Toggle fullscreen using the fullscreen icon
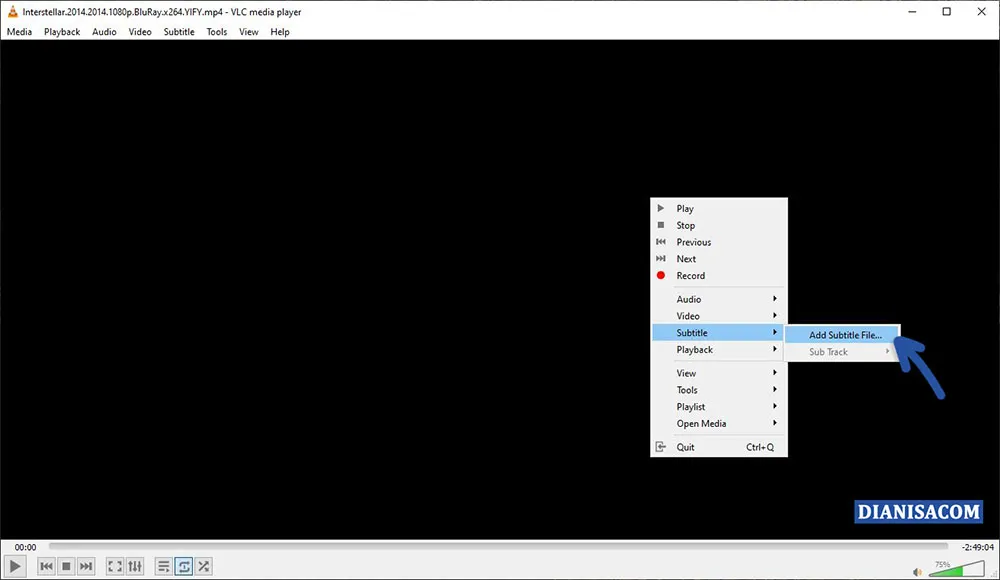Image resolution: width=1000 pixels, height=580 pixels. (114, 566)
